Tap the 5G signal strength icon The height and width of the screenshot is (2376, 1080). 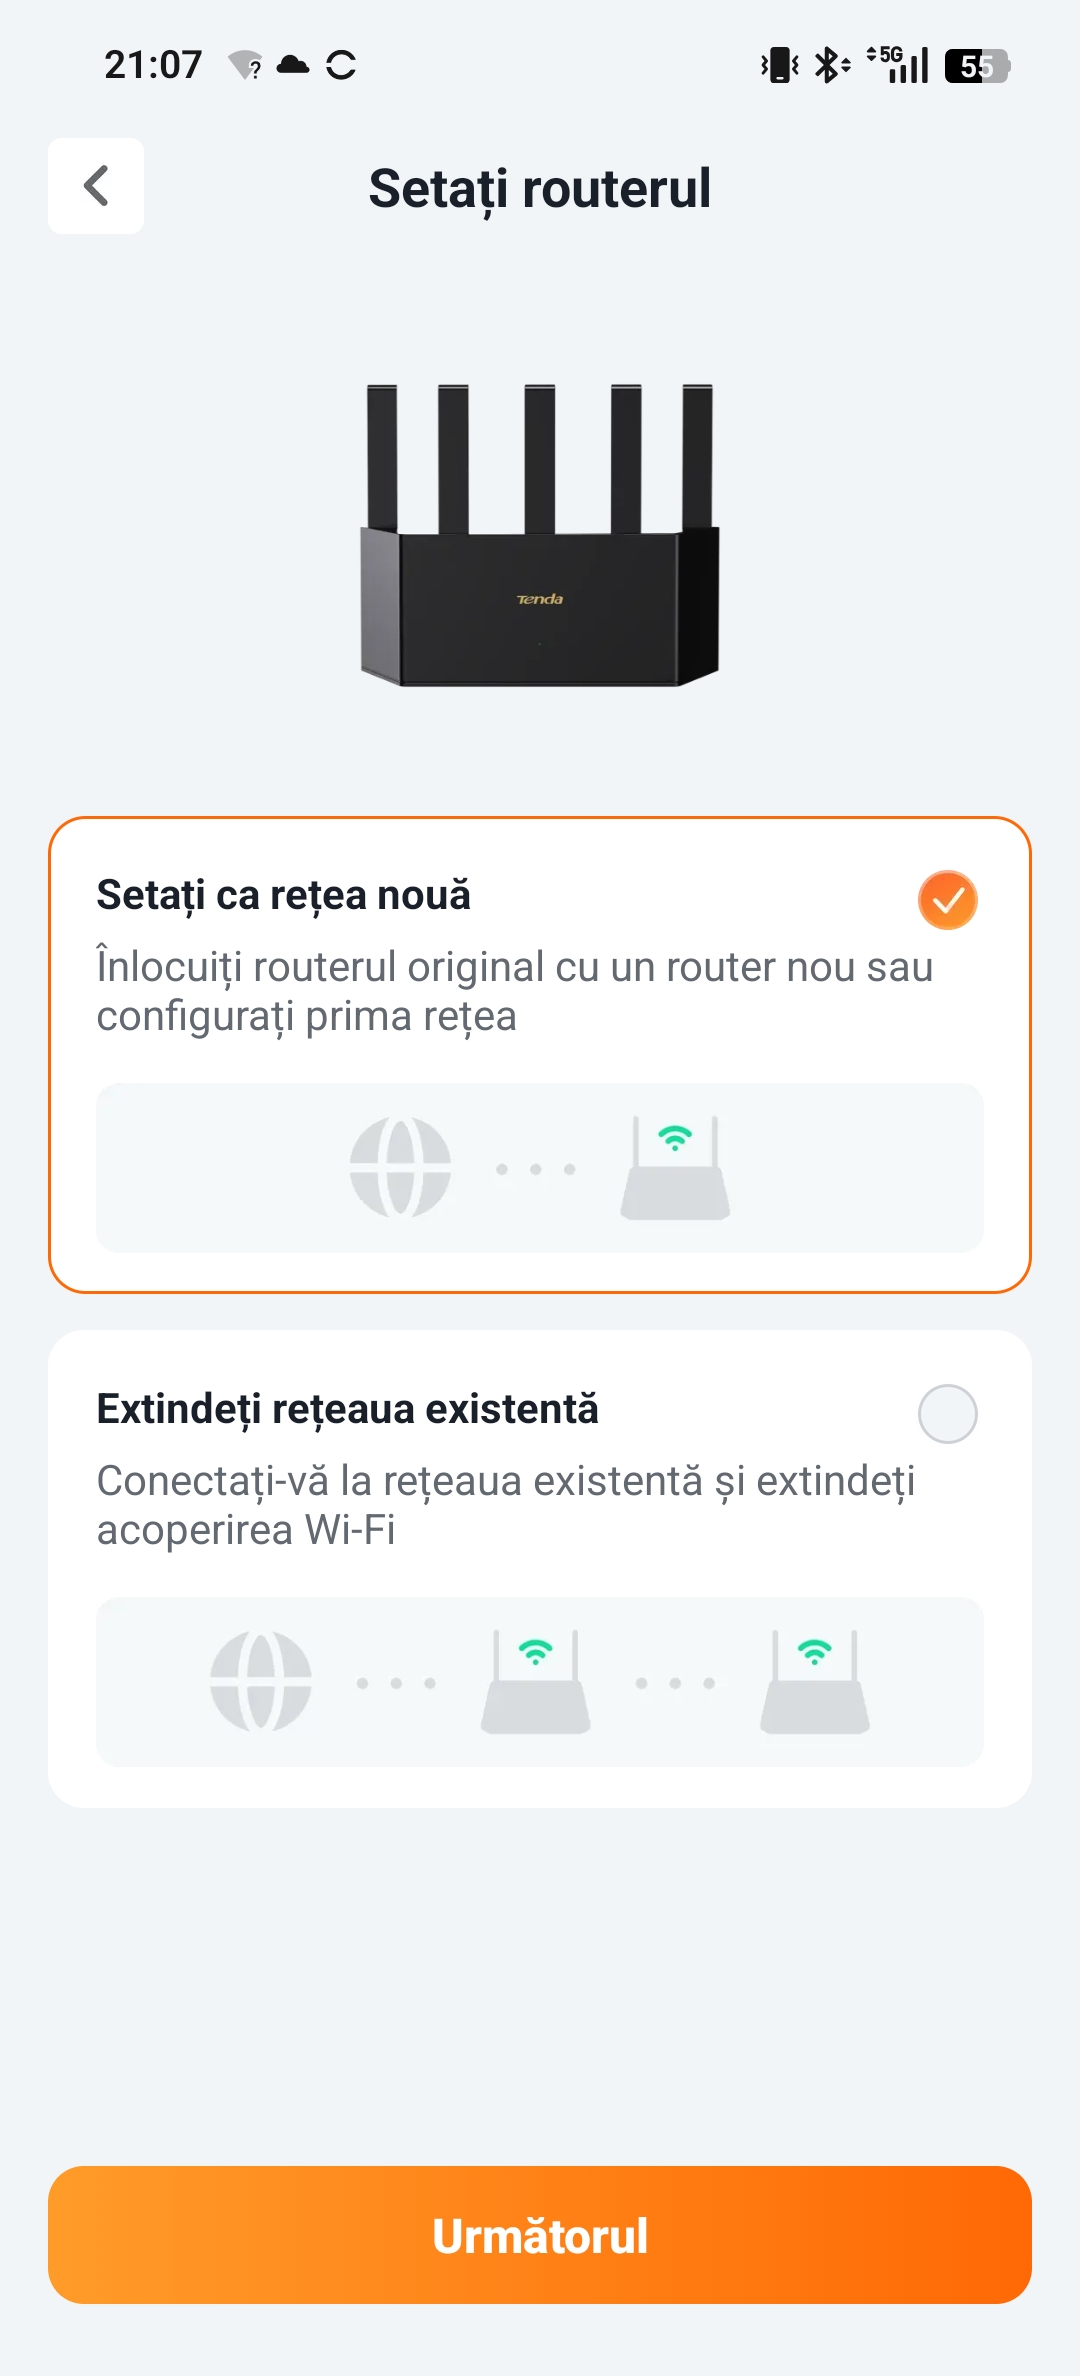[x=899, y=65]
